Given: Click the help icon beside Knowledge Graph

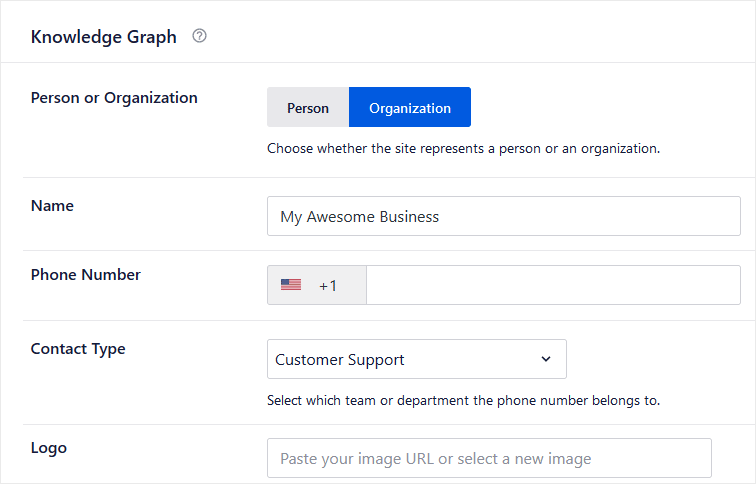Looking at the screenshot, I should coord(199,37).
